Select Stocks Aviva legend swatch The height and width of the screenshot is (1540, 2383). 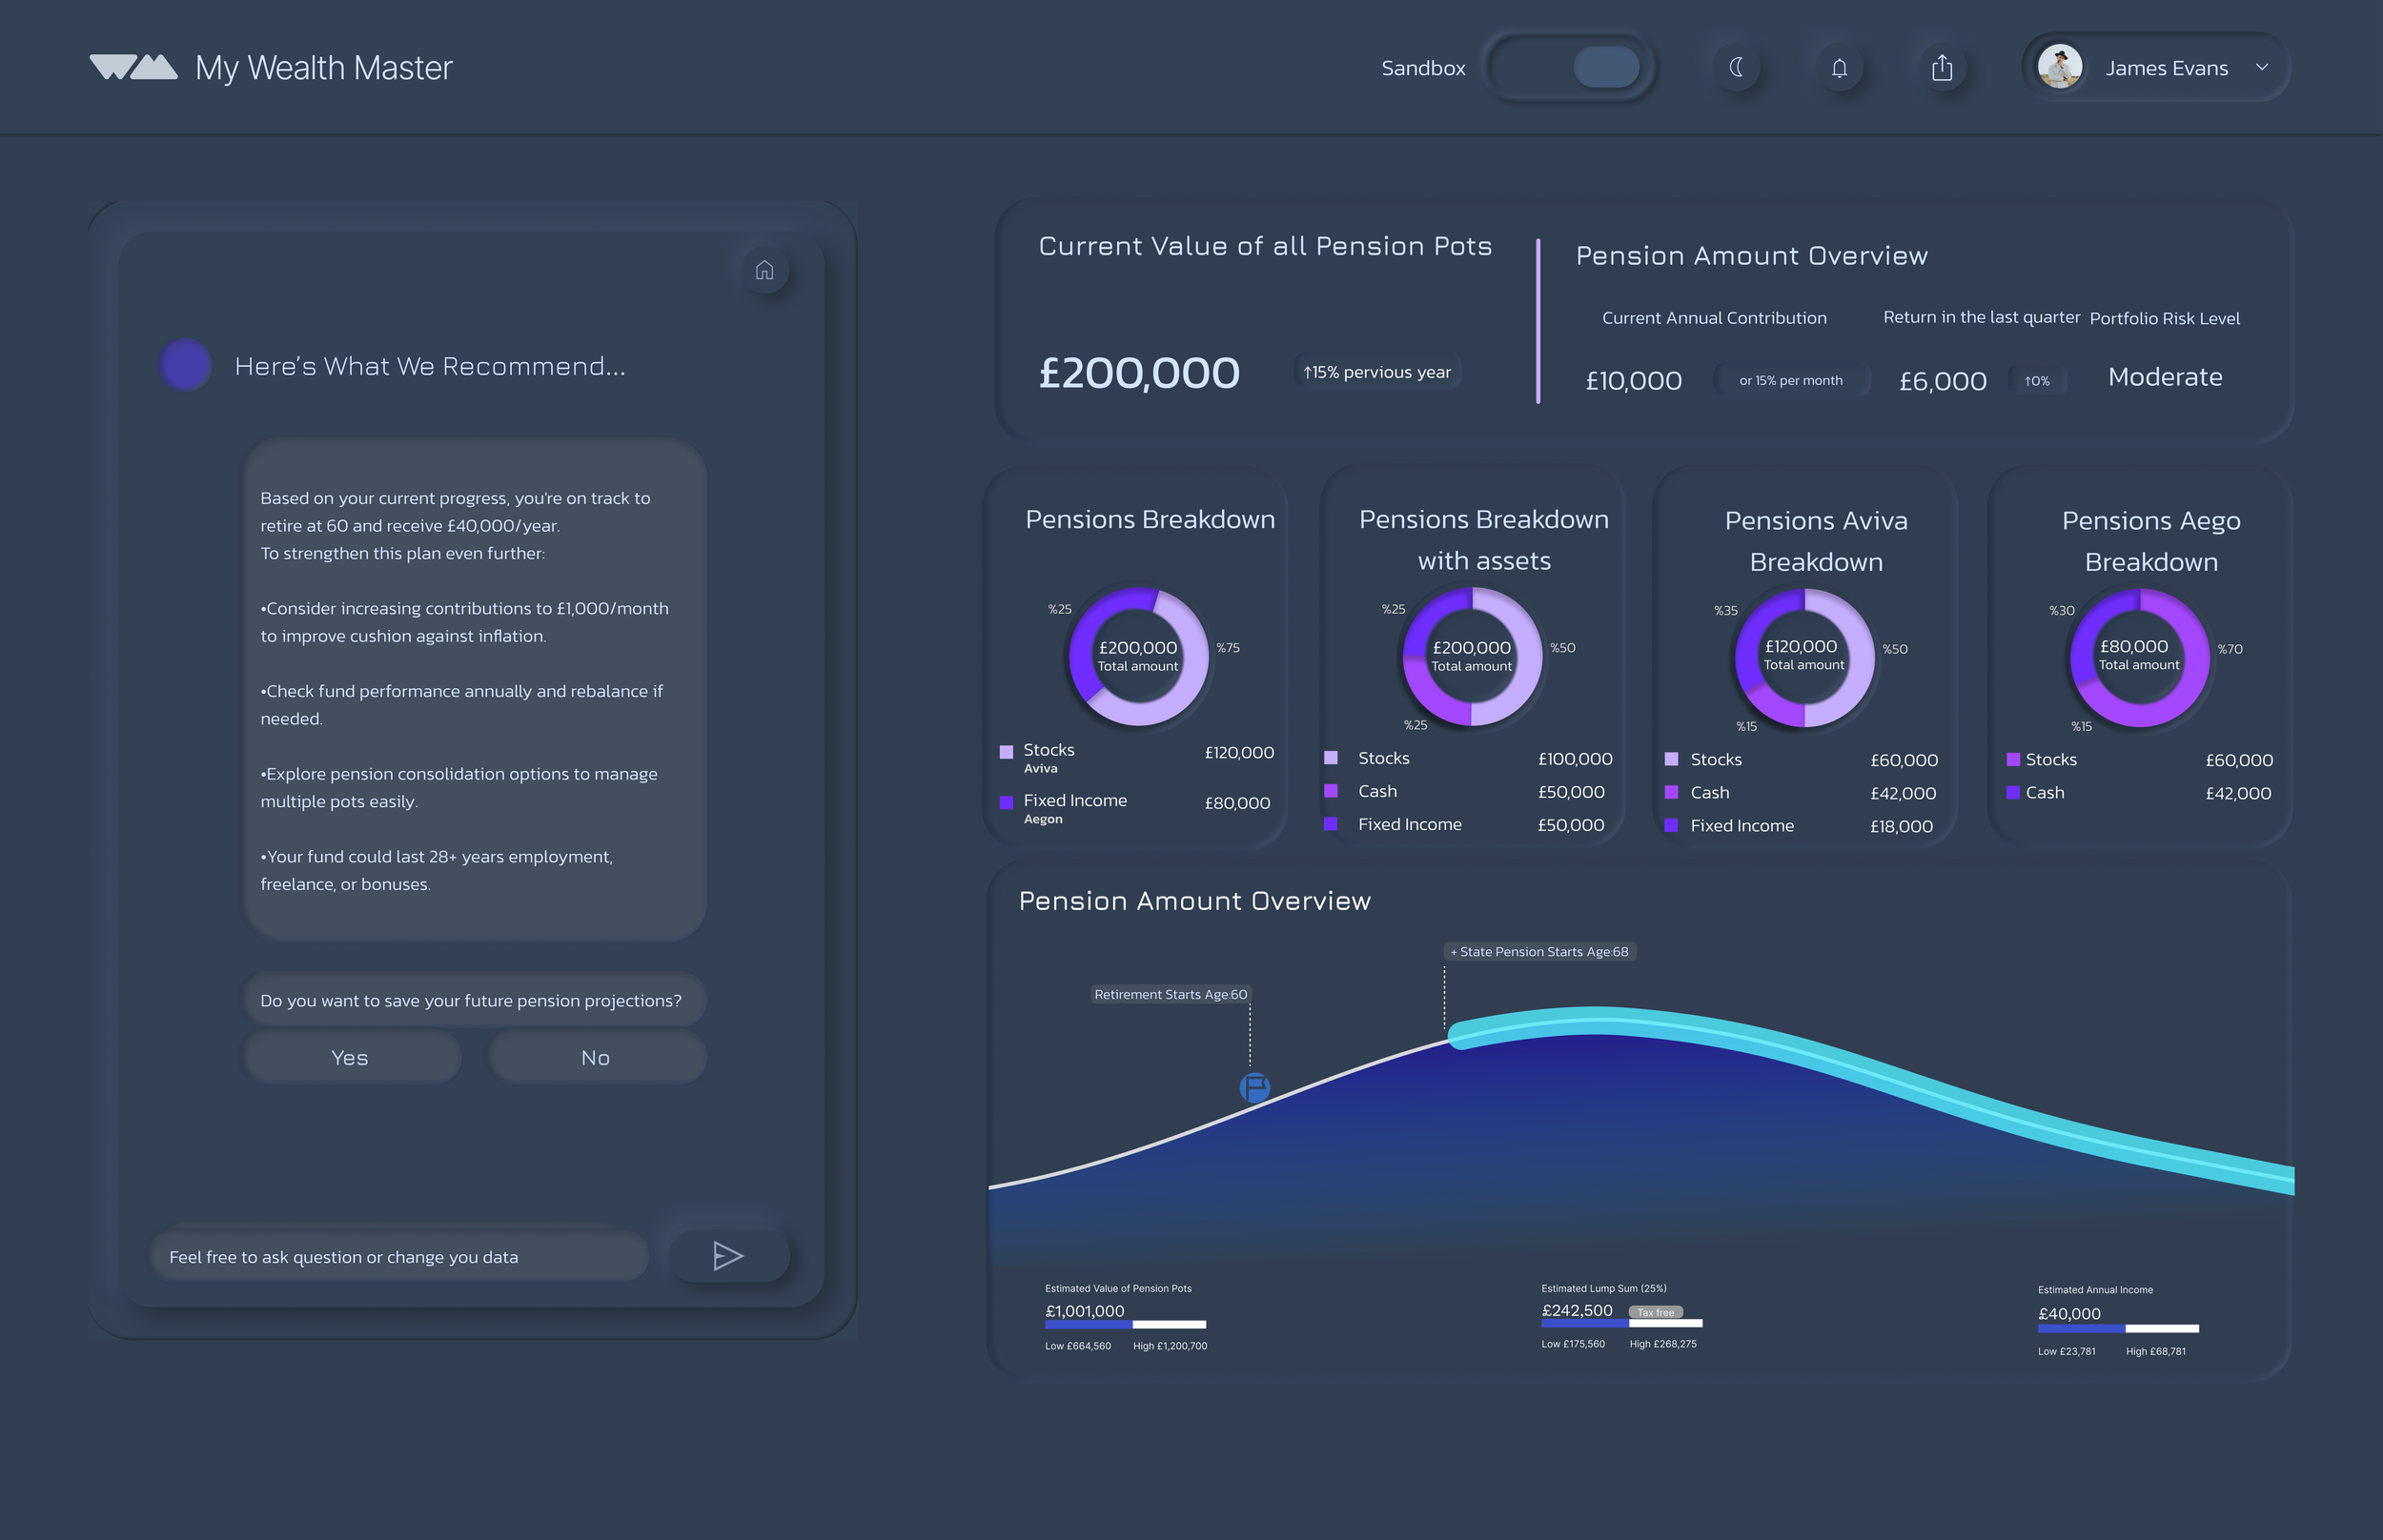1006,752
